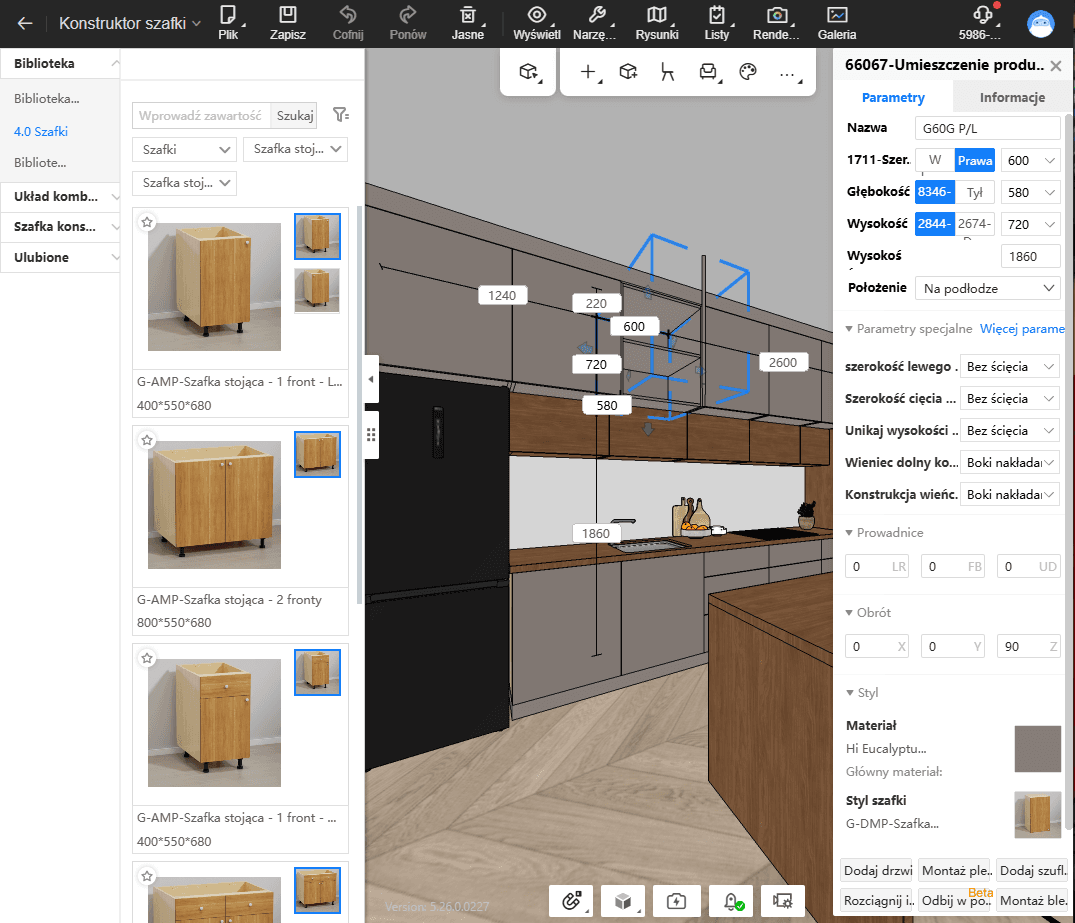The height and width of the screenshot is (923, 1075).
Task: Open the Położenie Na podłodze dropdown
Action: pos(988,289)
